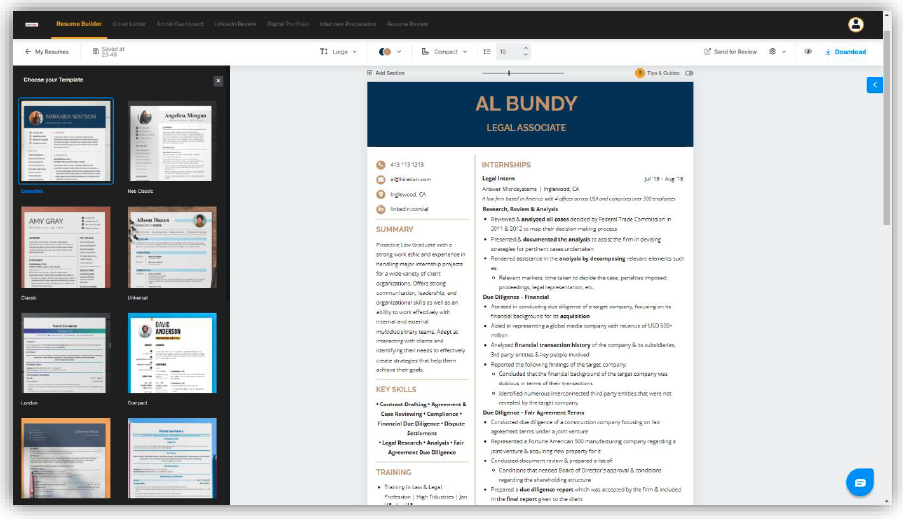903x519 pixels.
Task: Click the chat support bubble icon
Action: pos(859,482)
